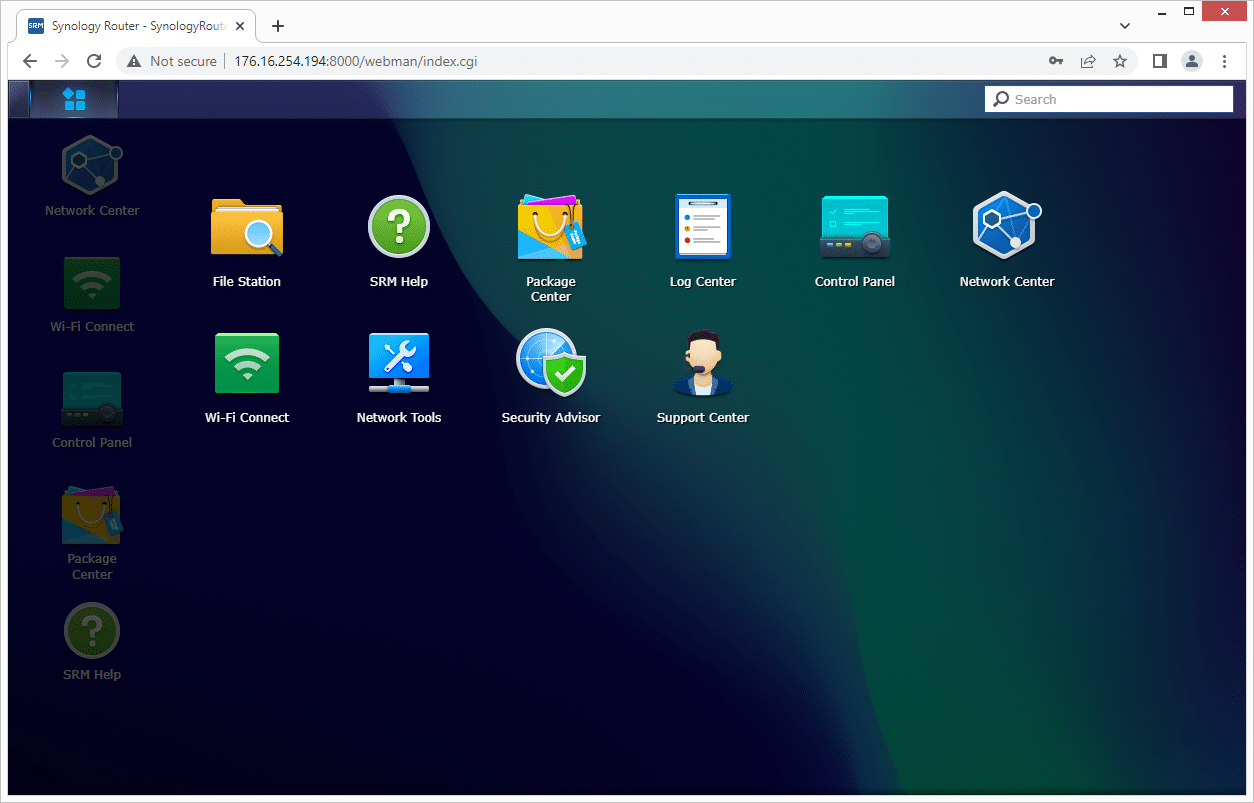Screen dimensions: 1254x803
Task: Click dimmed Control Panel desktop shortcut
Action: [x=92, y=410]
